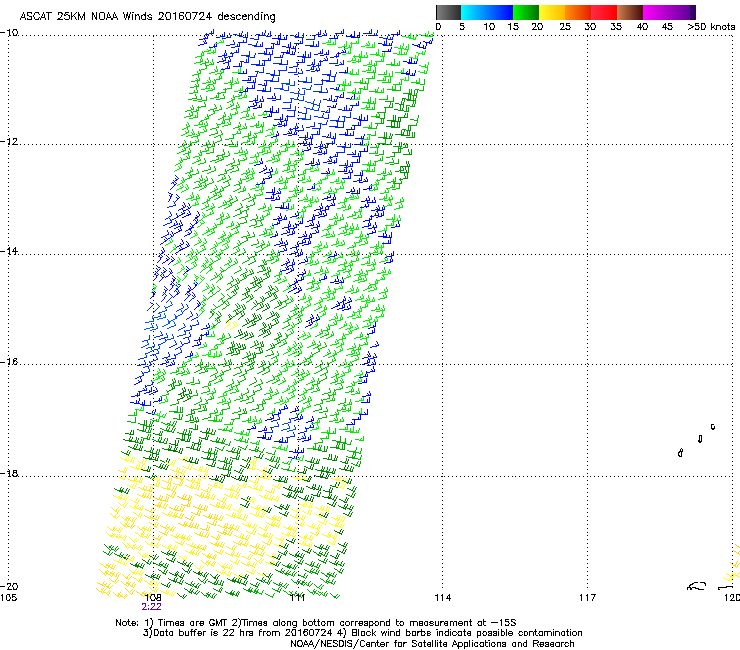The width and height of the screenshot is (740, 650).
Task: Click the -18 latitude axis label
Action: pyautogui.click(x=9, y=473)
